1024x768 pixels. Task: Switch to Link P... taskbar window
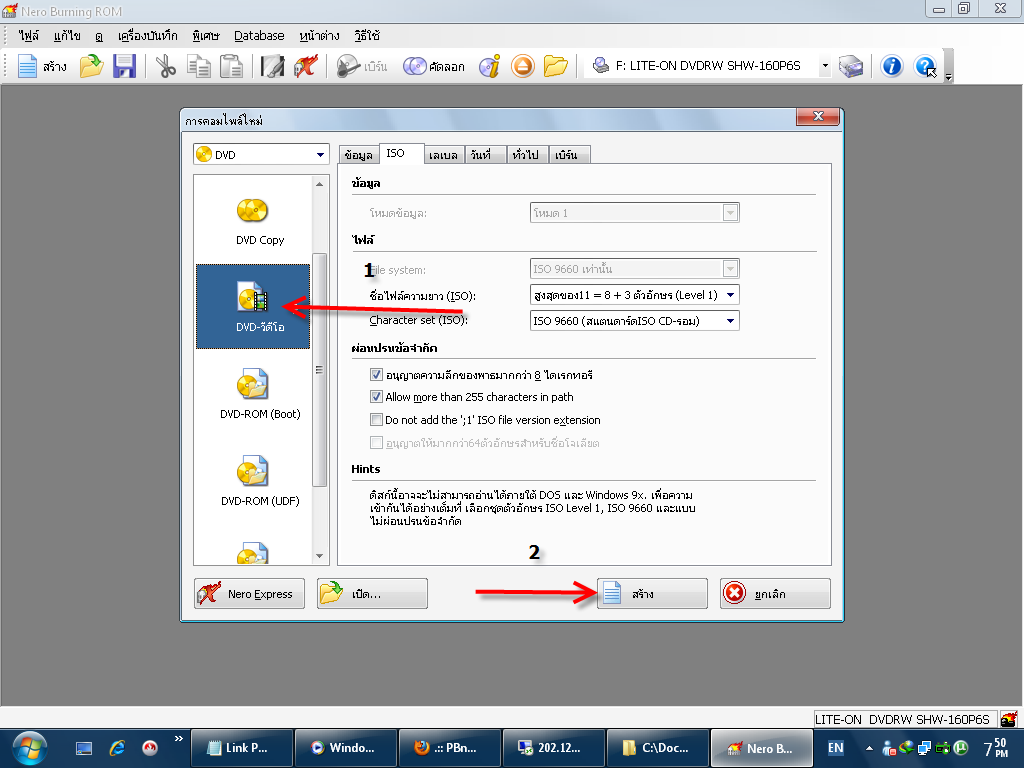(x=242, y=748)
